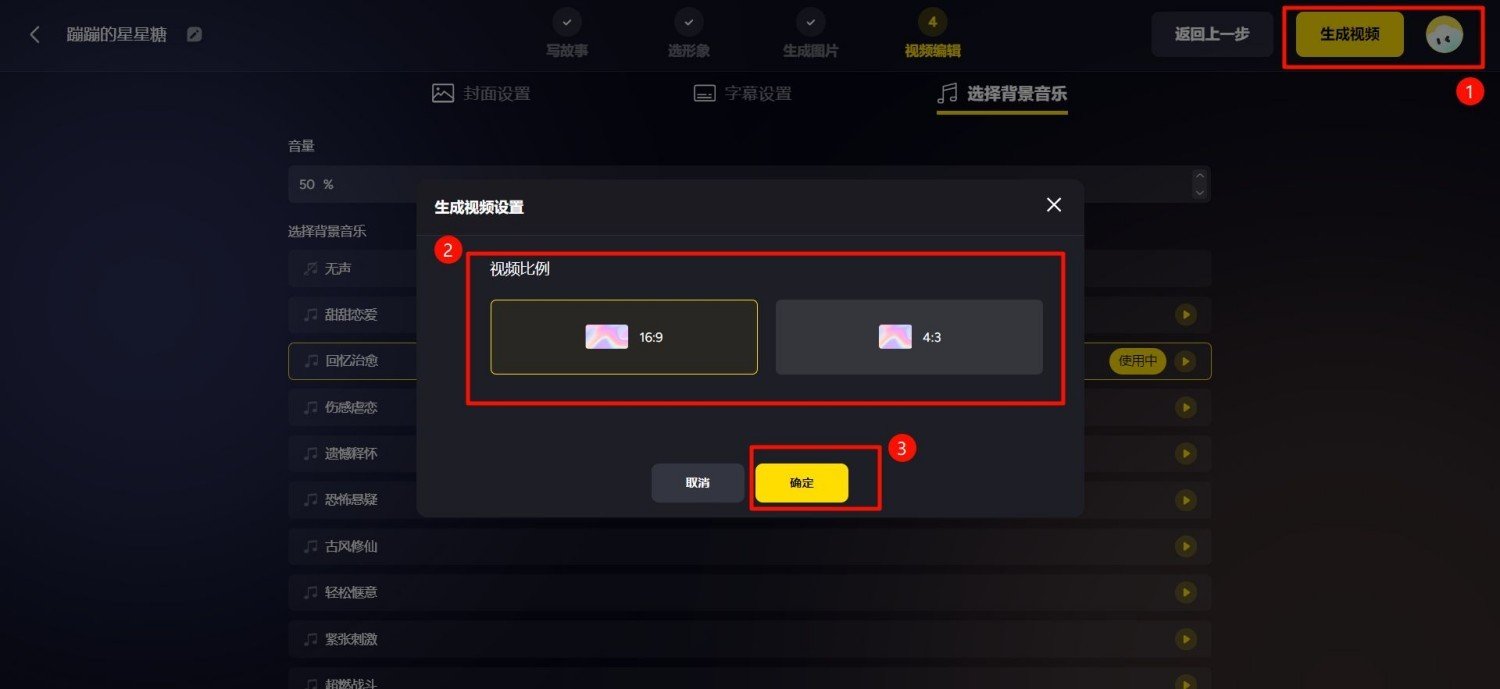The height and width of the screenshot is (689, 1500).
Task: Play preview of 回忆治愈 track
Action: 1185,361
